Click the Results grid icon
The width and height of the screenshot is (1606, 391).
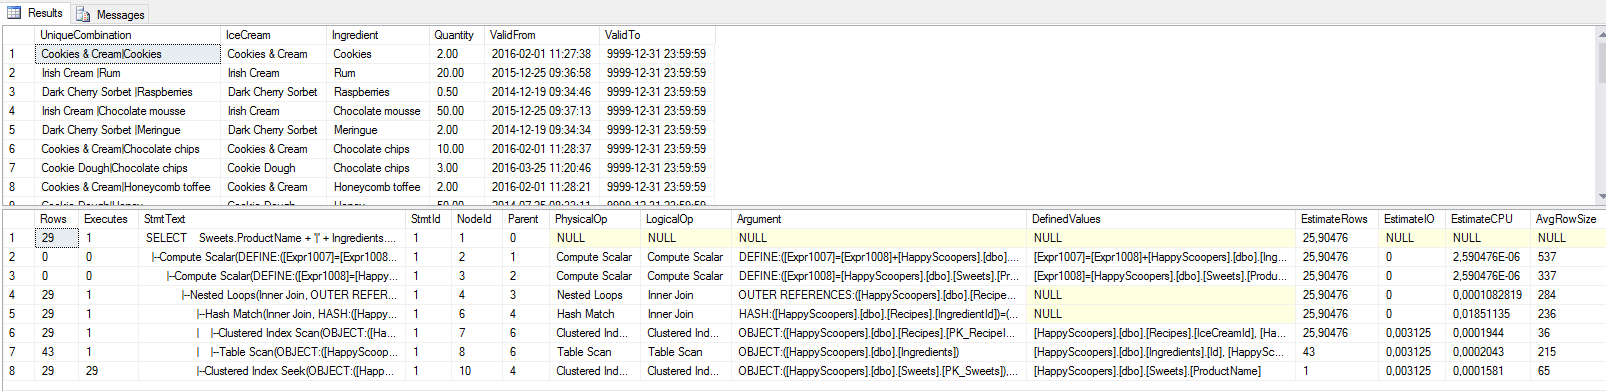14,13
